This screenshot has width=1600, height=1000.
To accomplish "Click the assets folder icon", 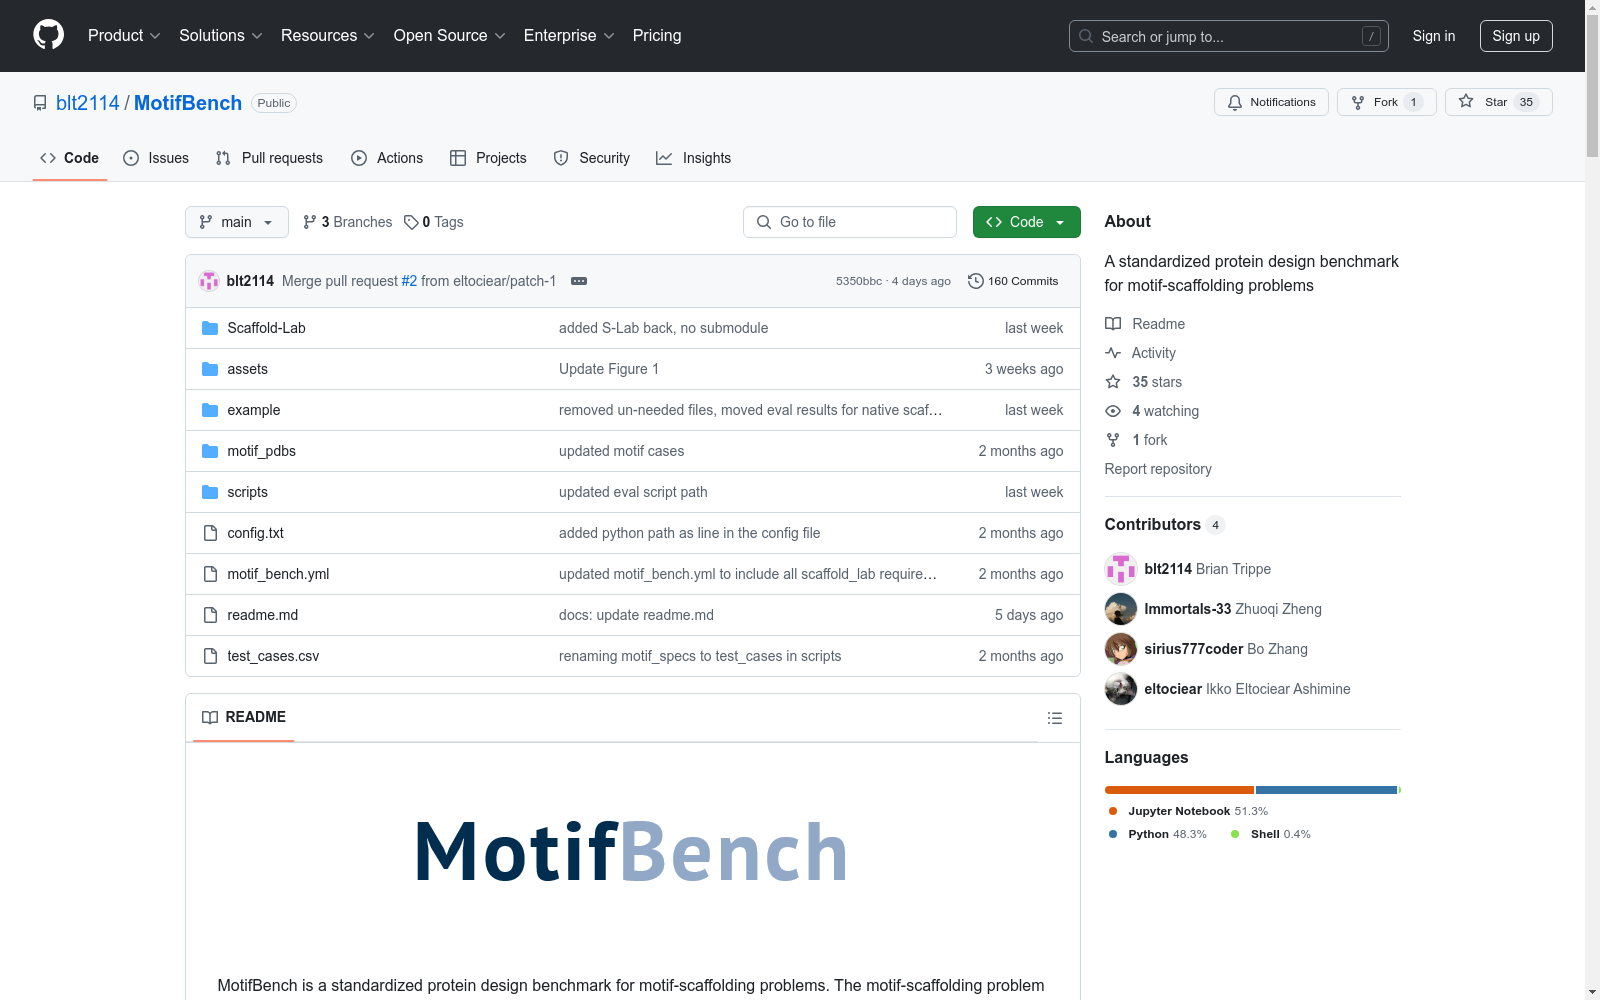I will pos(210,369).
